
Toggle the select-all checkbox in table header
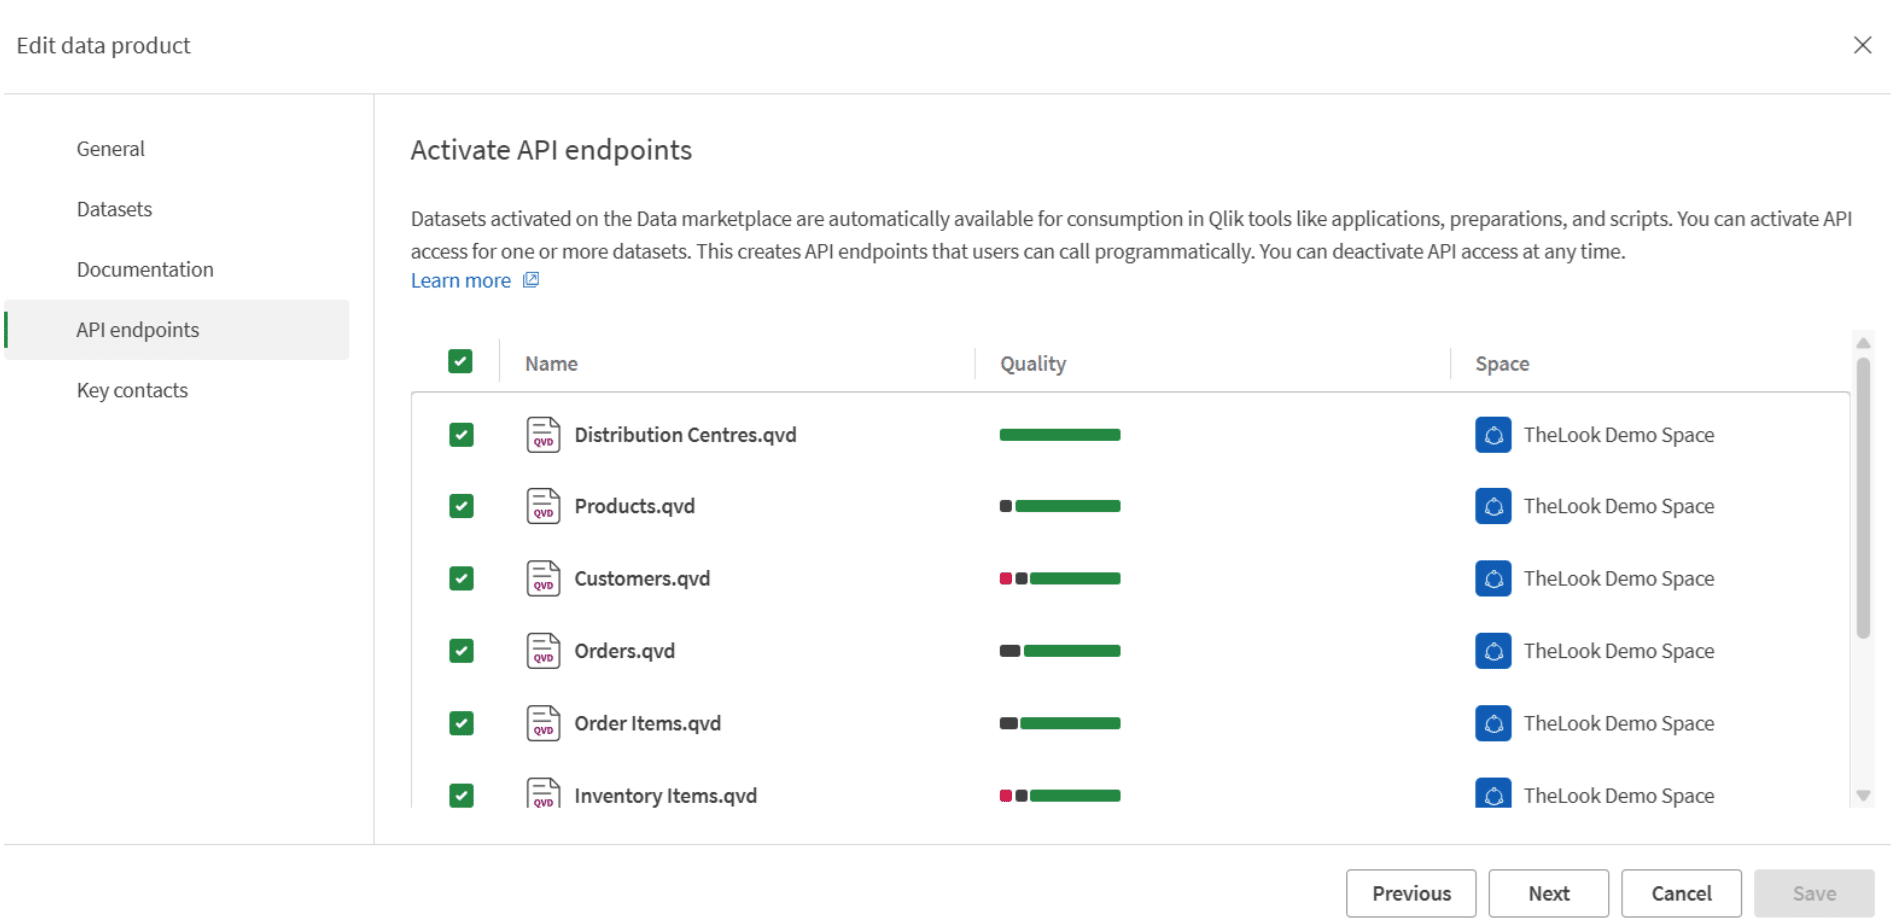point(460,362)
